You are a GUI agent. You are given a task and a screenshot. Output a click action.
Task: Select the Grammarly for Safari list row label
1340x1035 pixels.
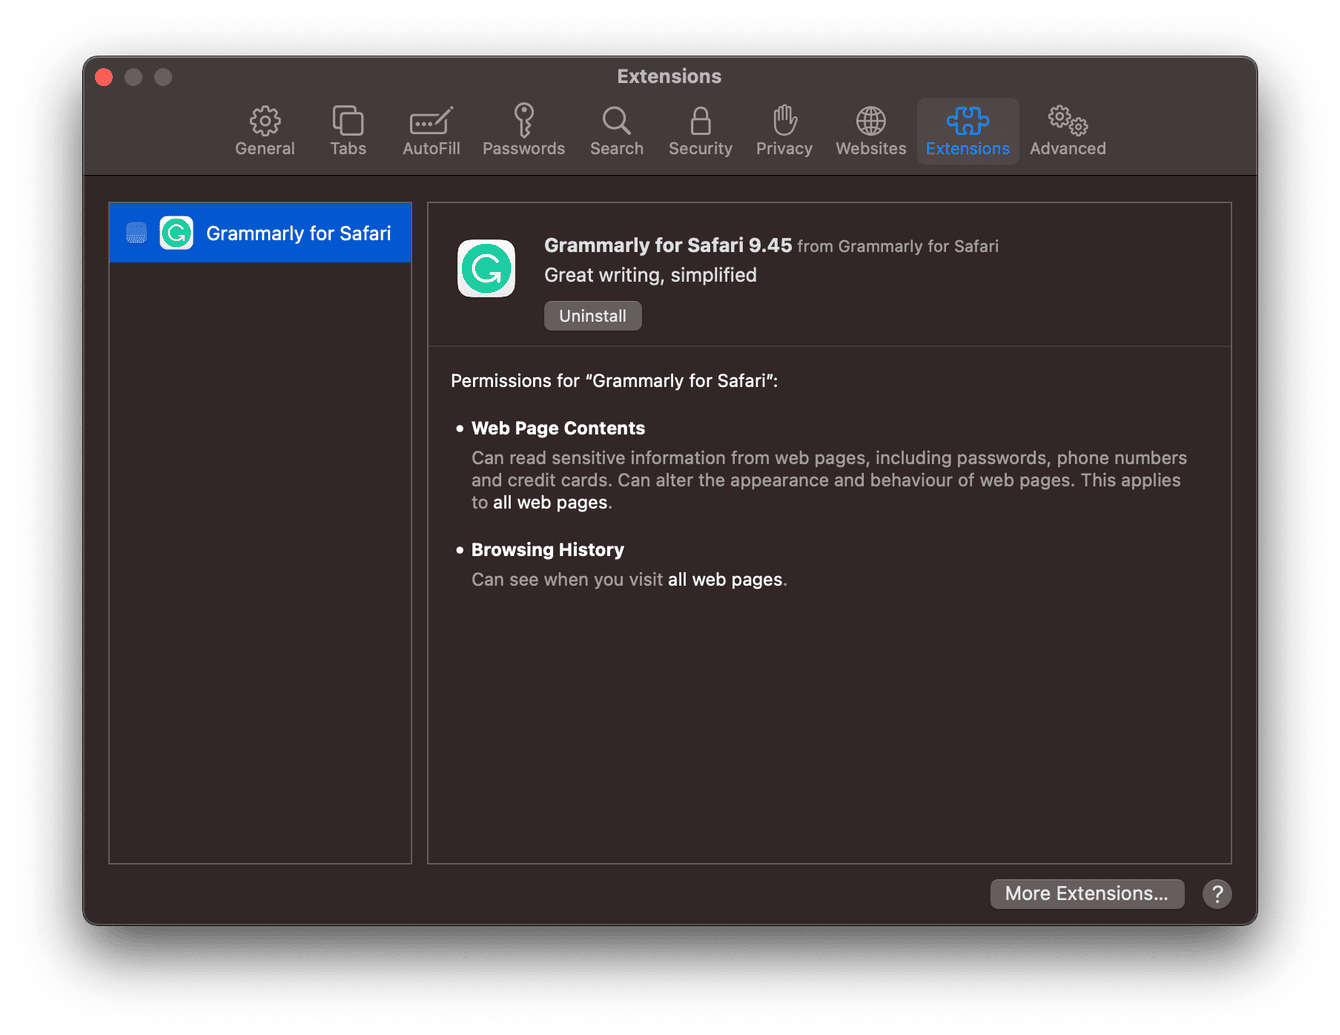click(298, 233)
